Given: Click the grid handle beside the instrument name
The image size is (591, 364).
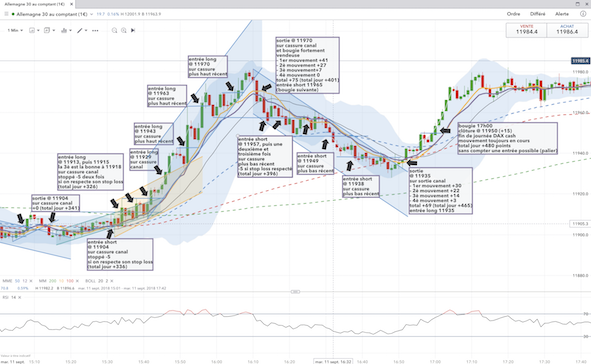Looking at the screenshot, I should point(6,14).
